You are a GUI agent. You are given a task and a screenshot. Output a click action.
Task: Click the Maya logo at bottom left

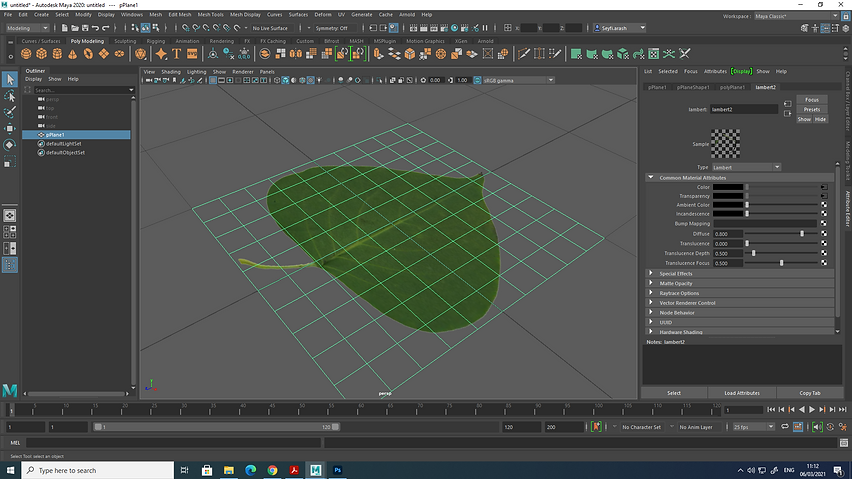pyautogui.click(x=10, y=389)
